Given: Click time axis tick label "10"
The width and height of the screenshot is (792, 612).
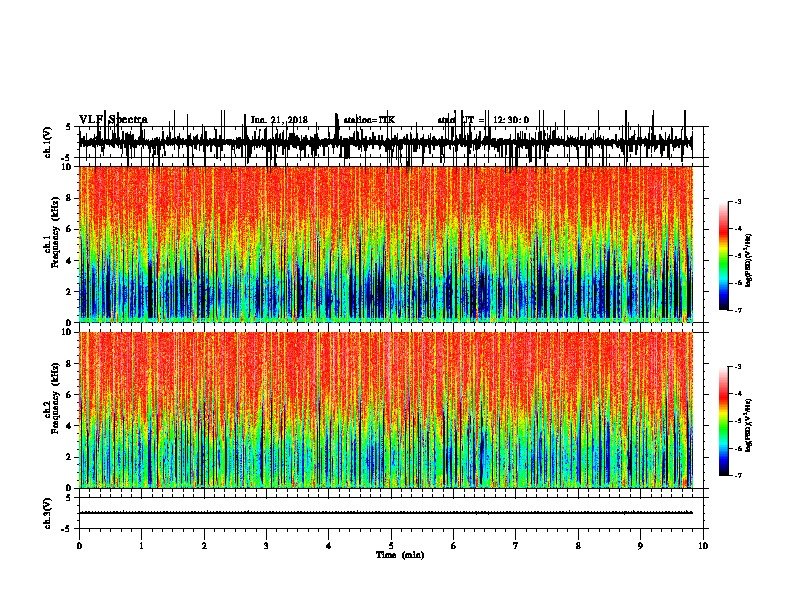Looking at the screenshot, I should [x=703, y=546].
